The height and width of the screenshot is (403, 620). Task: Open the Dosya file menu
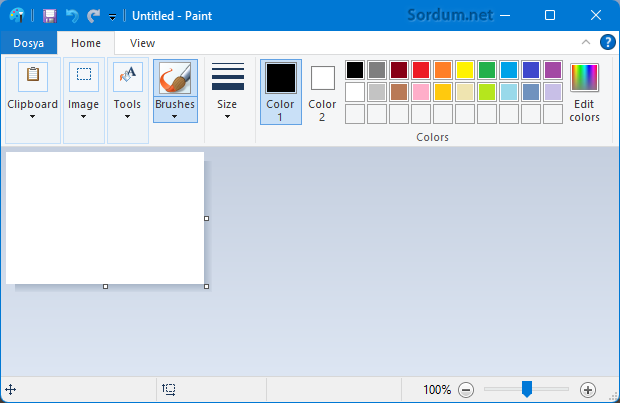click(x=28, y=43)
